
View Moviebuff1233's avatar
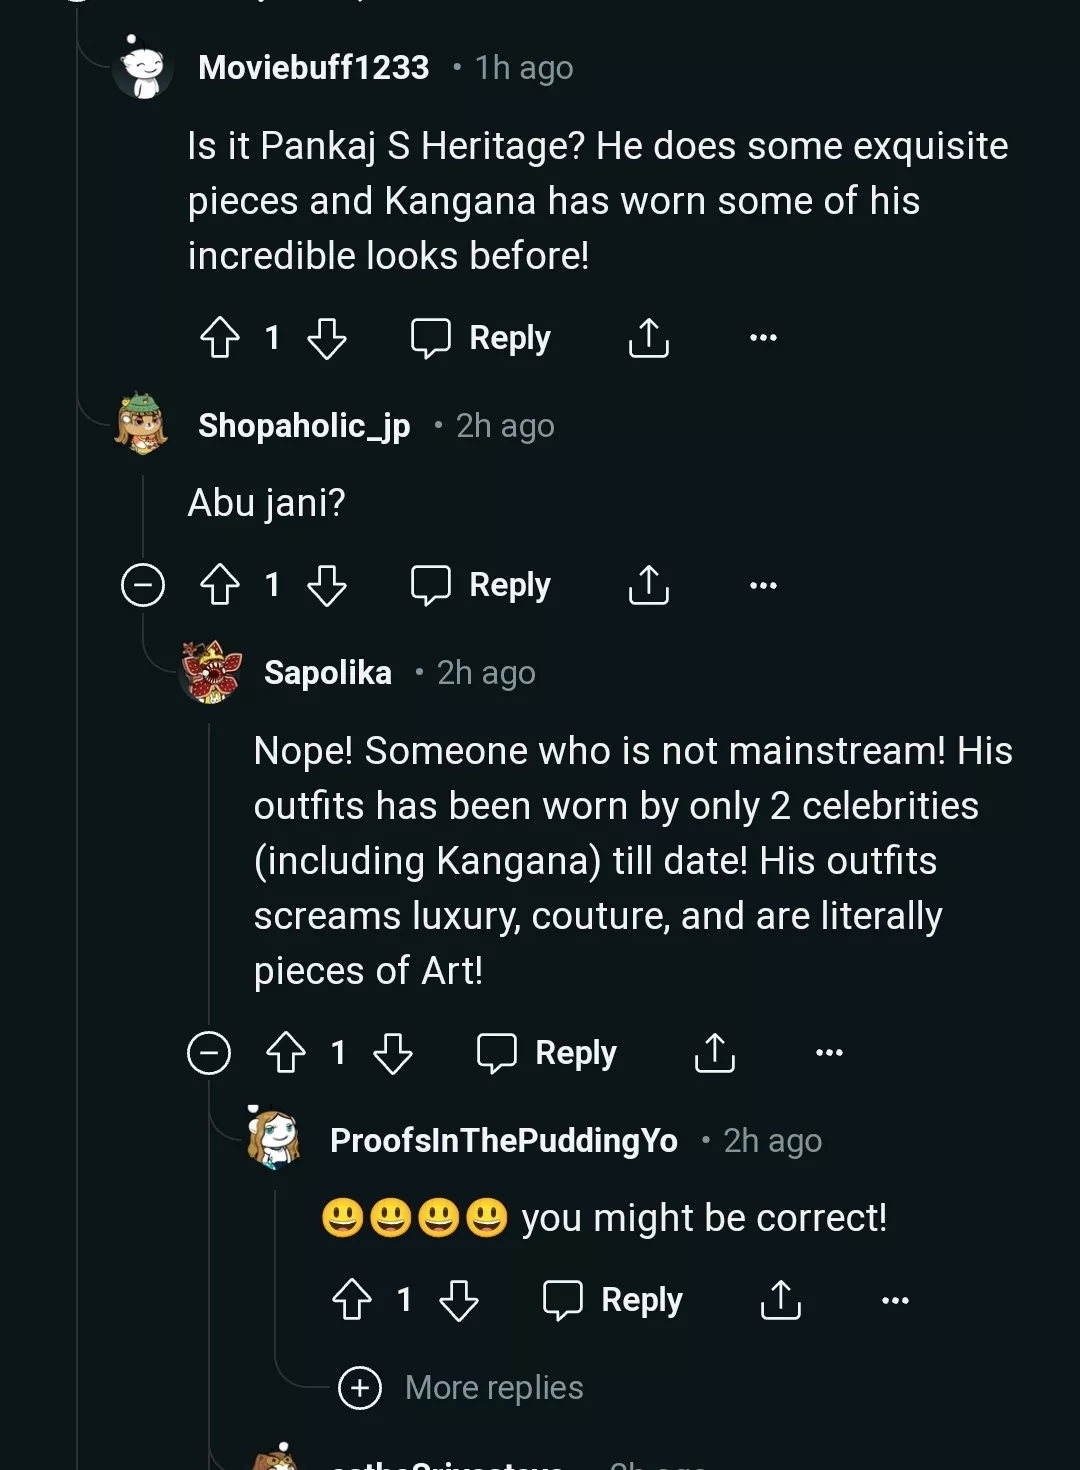[x=143, y=68]
